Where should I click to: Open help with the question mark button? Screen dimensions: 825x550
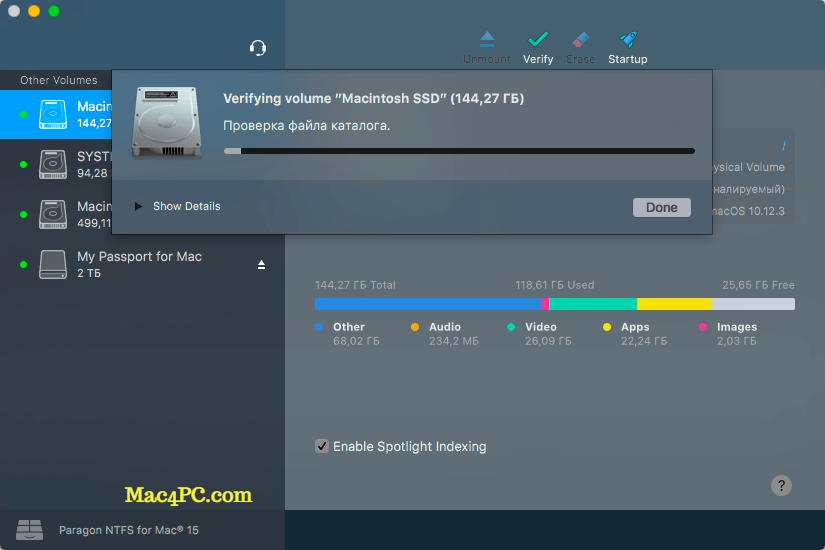click(x=781, y=485)
